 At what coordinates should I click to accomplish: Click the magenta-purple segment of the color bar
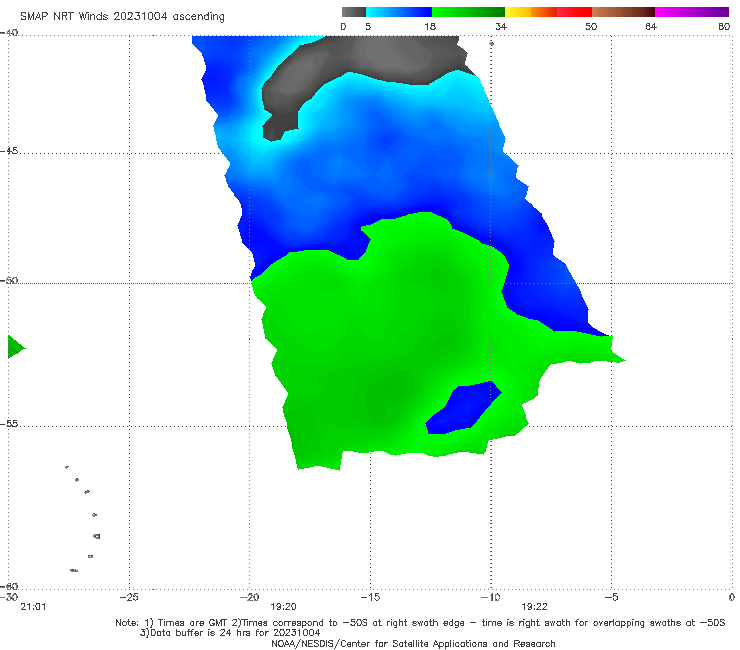(692, 12)
